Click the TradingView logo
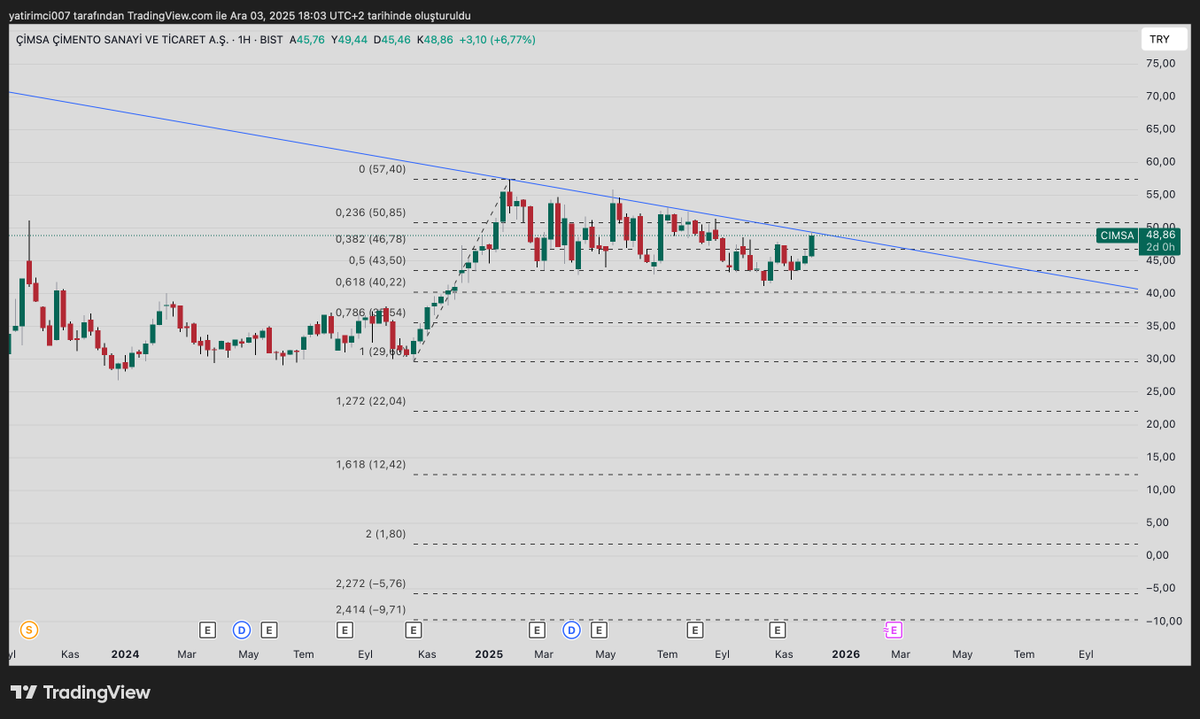 tap(80, 692)
